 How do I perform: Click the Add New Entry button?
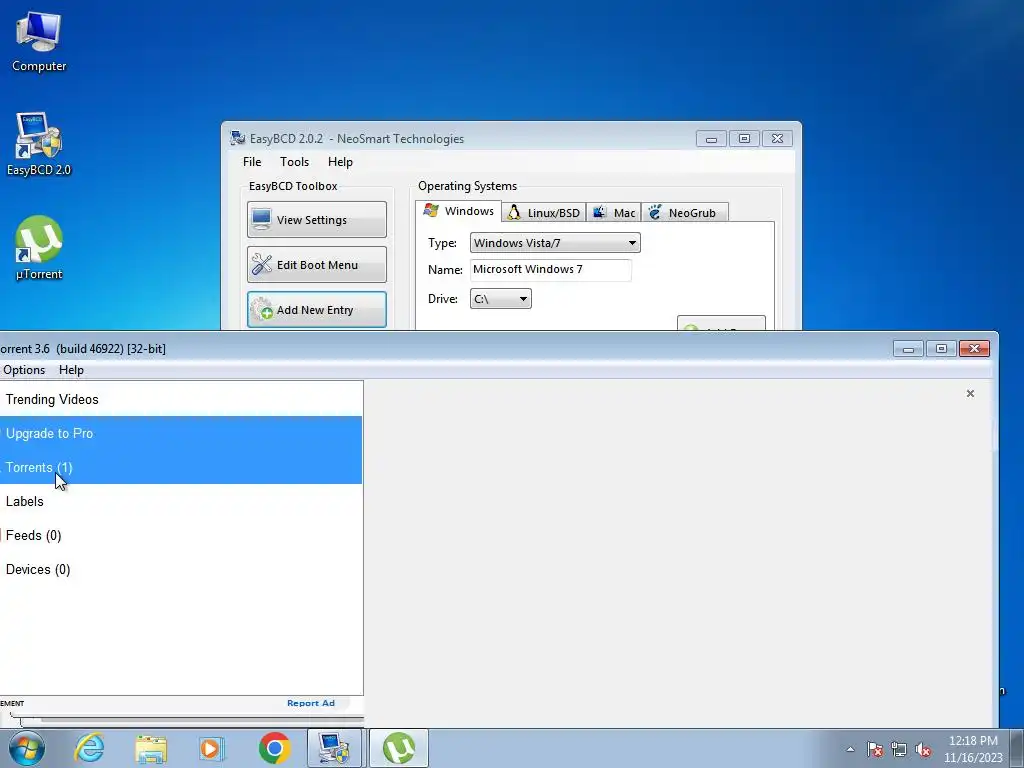pos(317,310)
